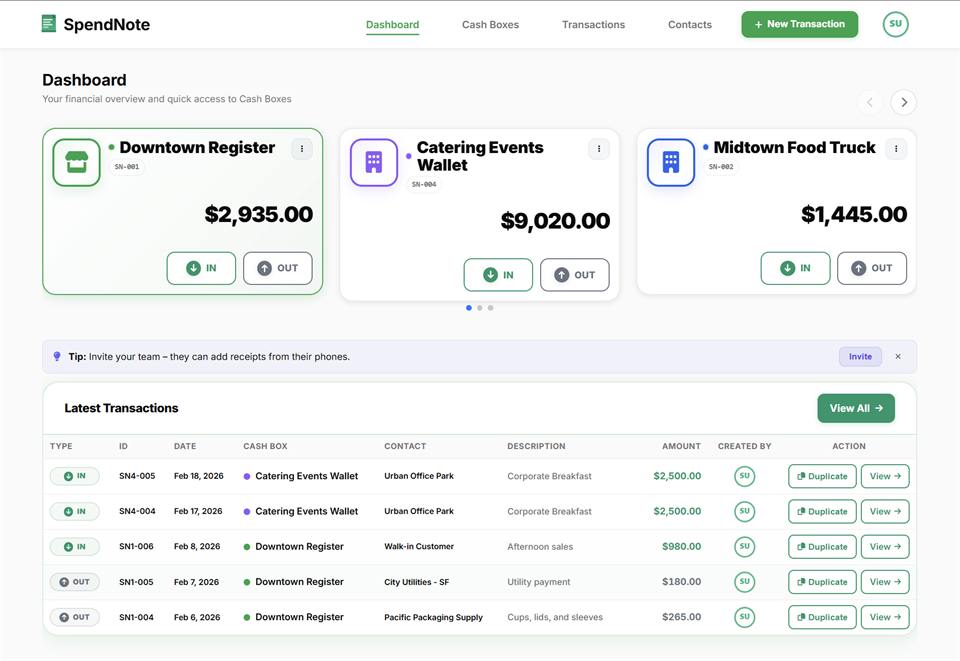Click the OUT icon on Midtown Food Truck card
The image size is (960, 661).
click(858, 267)
